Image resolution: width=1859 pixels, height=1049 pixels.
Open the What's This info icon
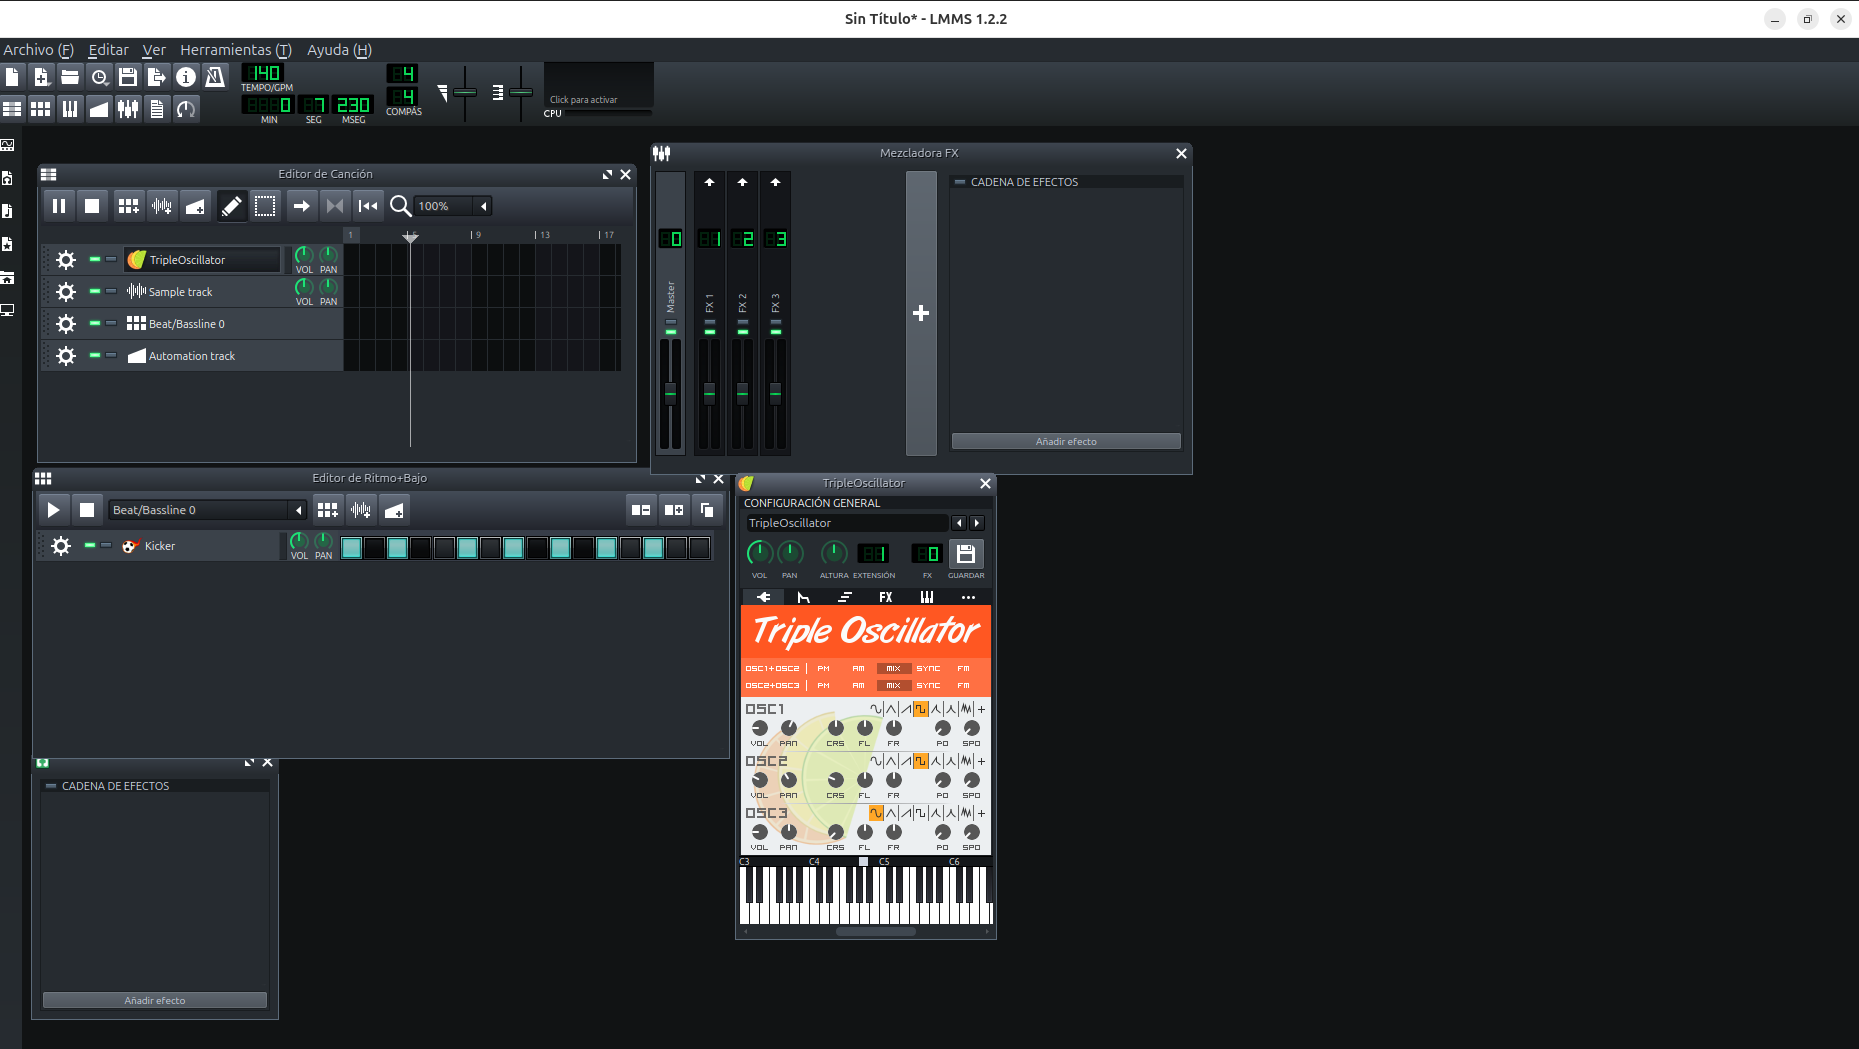tap(186, 77)
